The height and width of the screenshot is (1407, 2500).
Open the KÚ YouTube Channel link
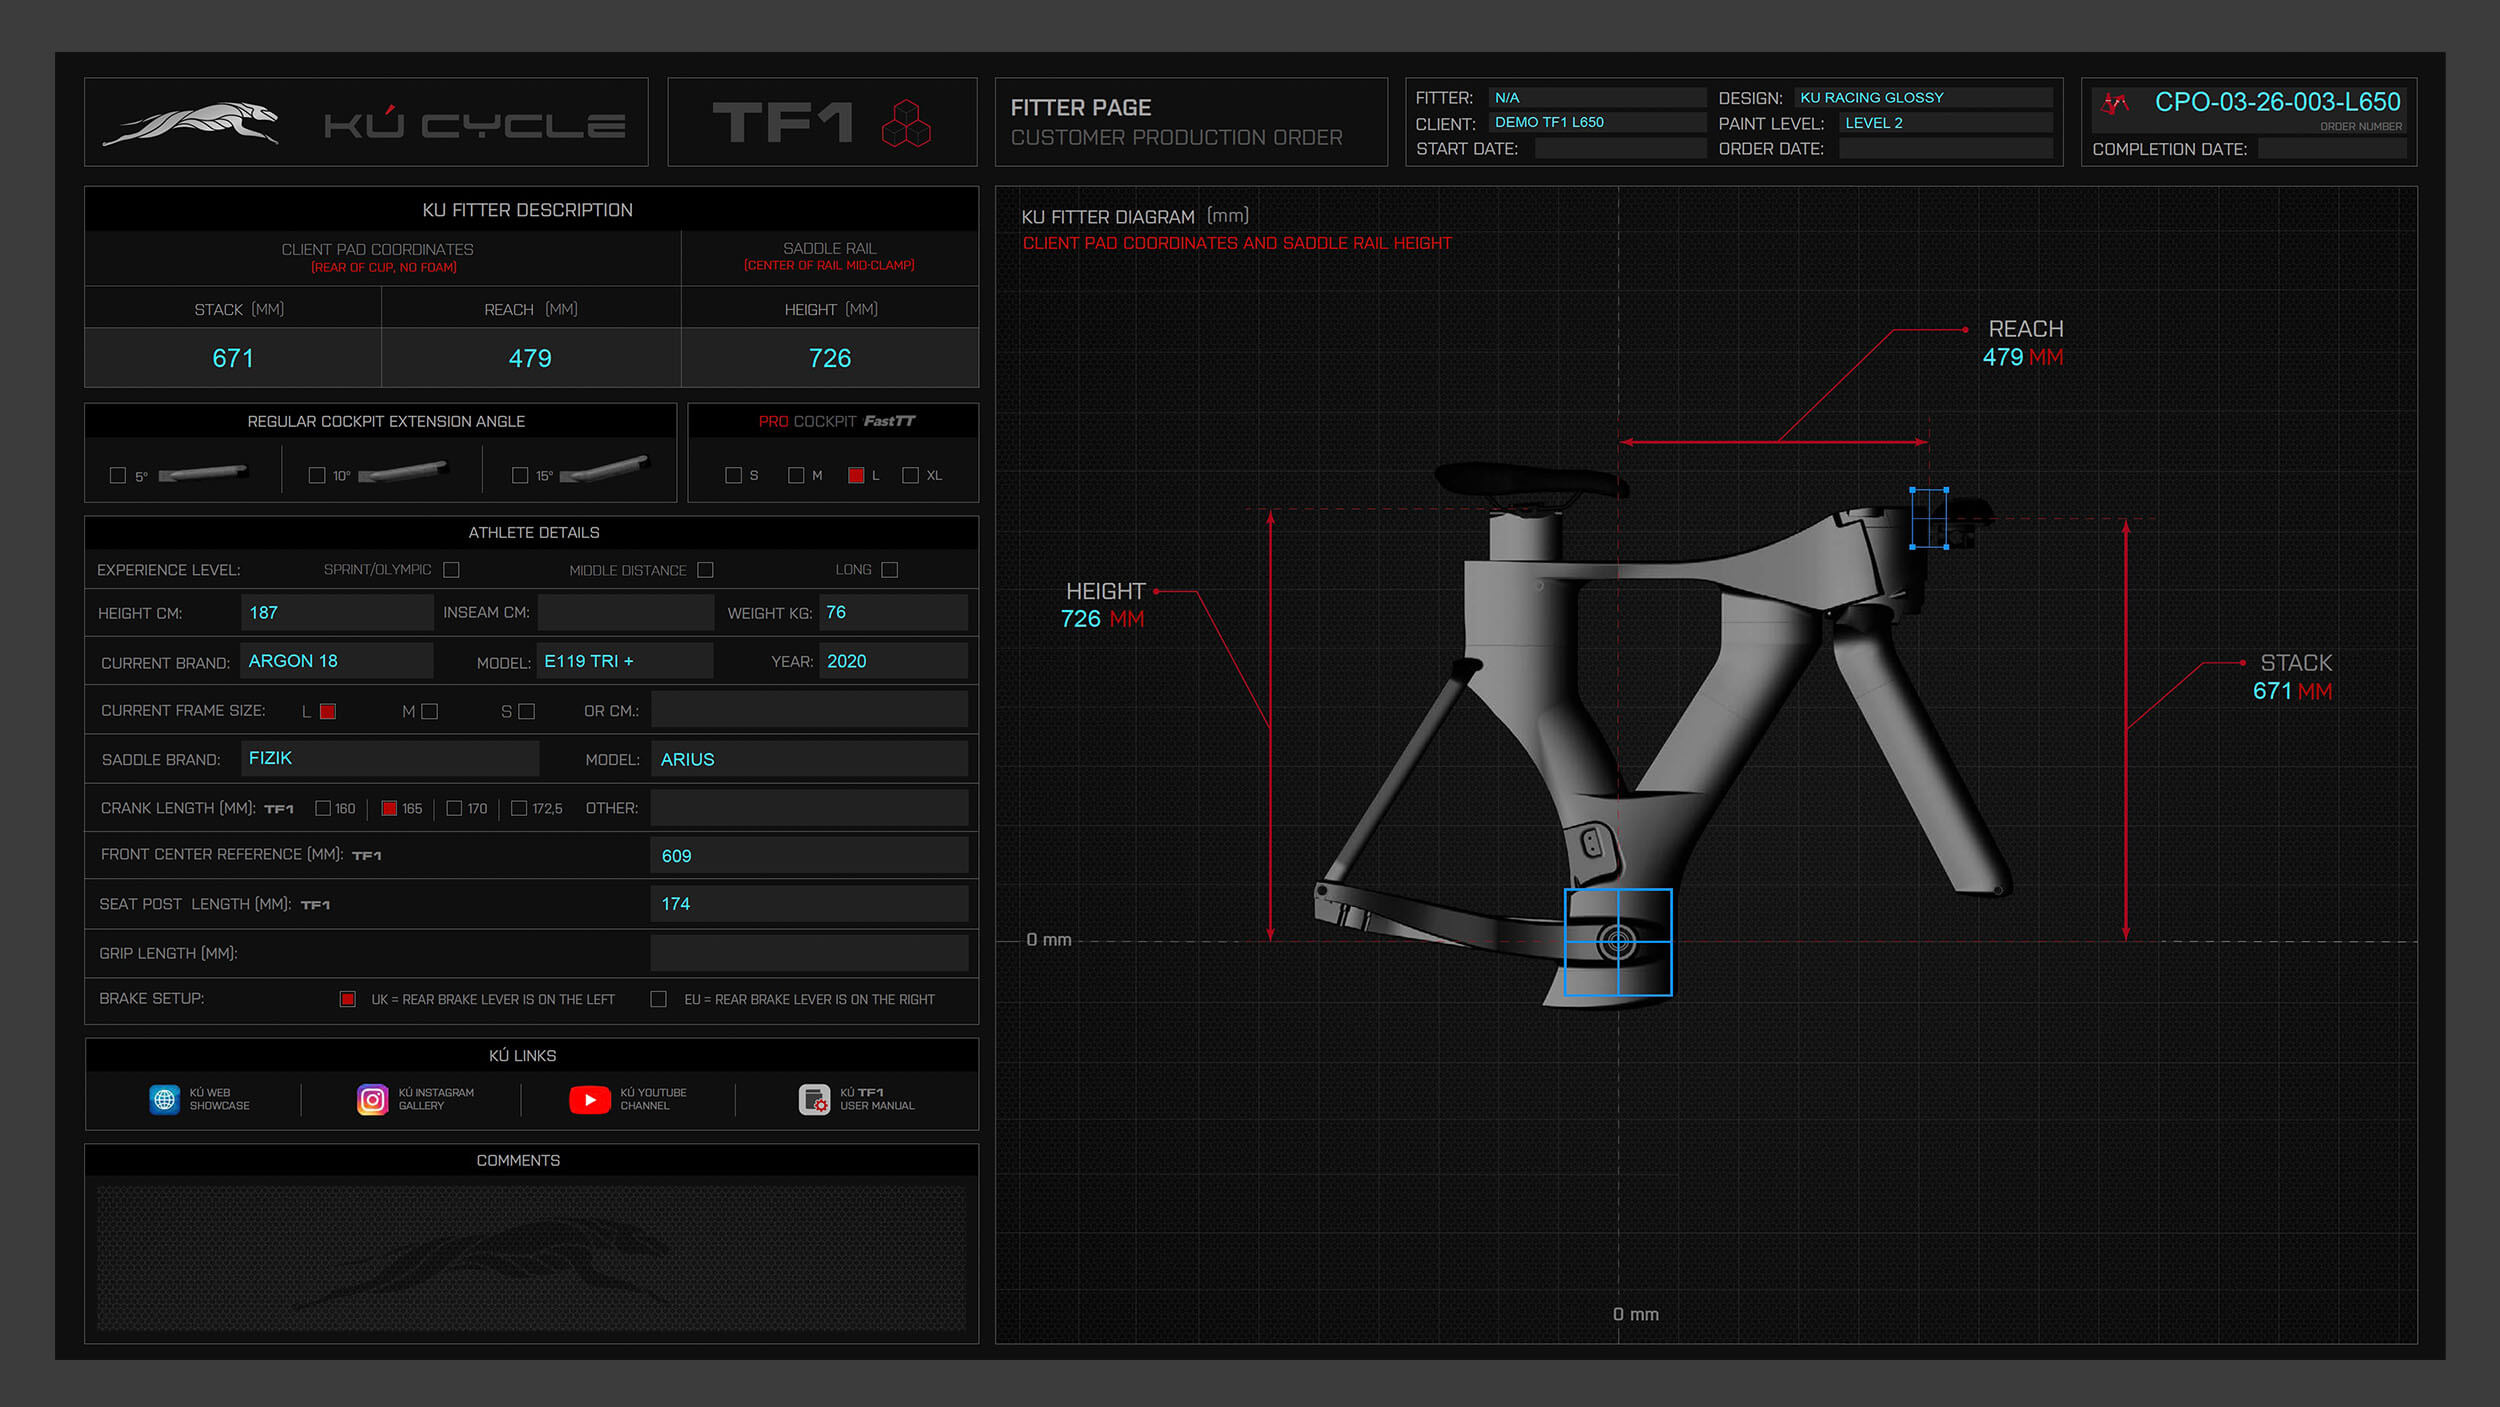pos(653,1099)
